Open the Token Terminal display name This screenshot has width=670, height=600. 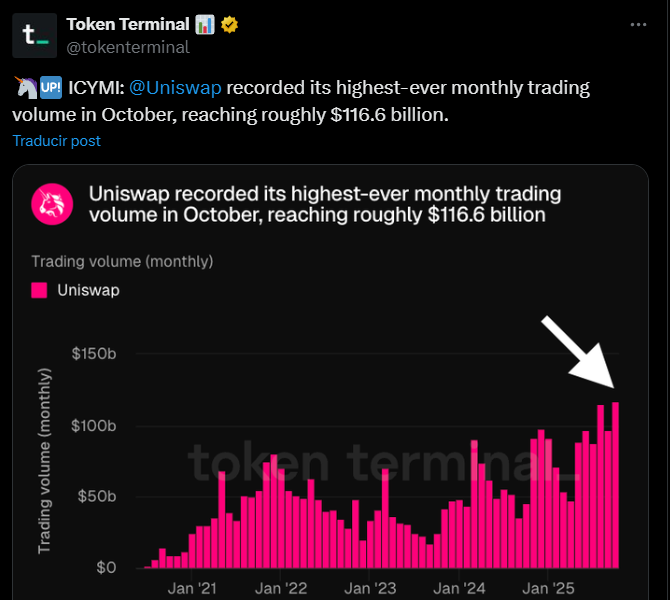point(127,24)
